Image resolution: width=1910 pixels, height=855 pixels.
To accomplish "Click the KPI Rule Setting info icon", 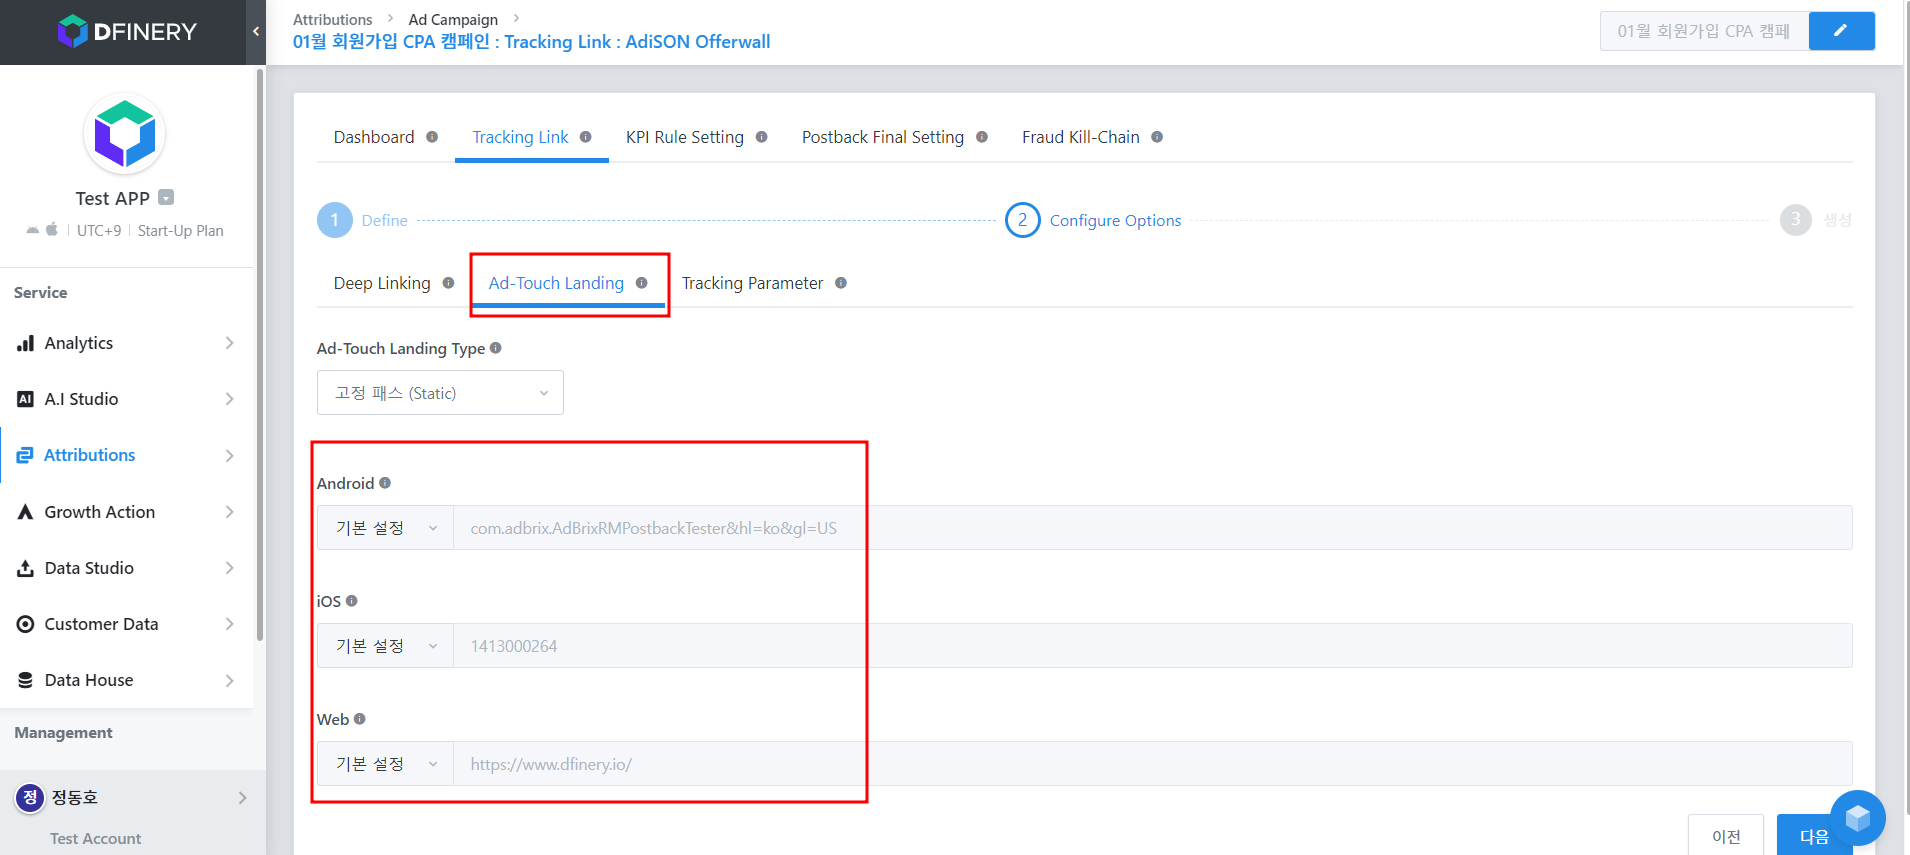I will [x=762, y=137].
